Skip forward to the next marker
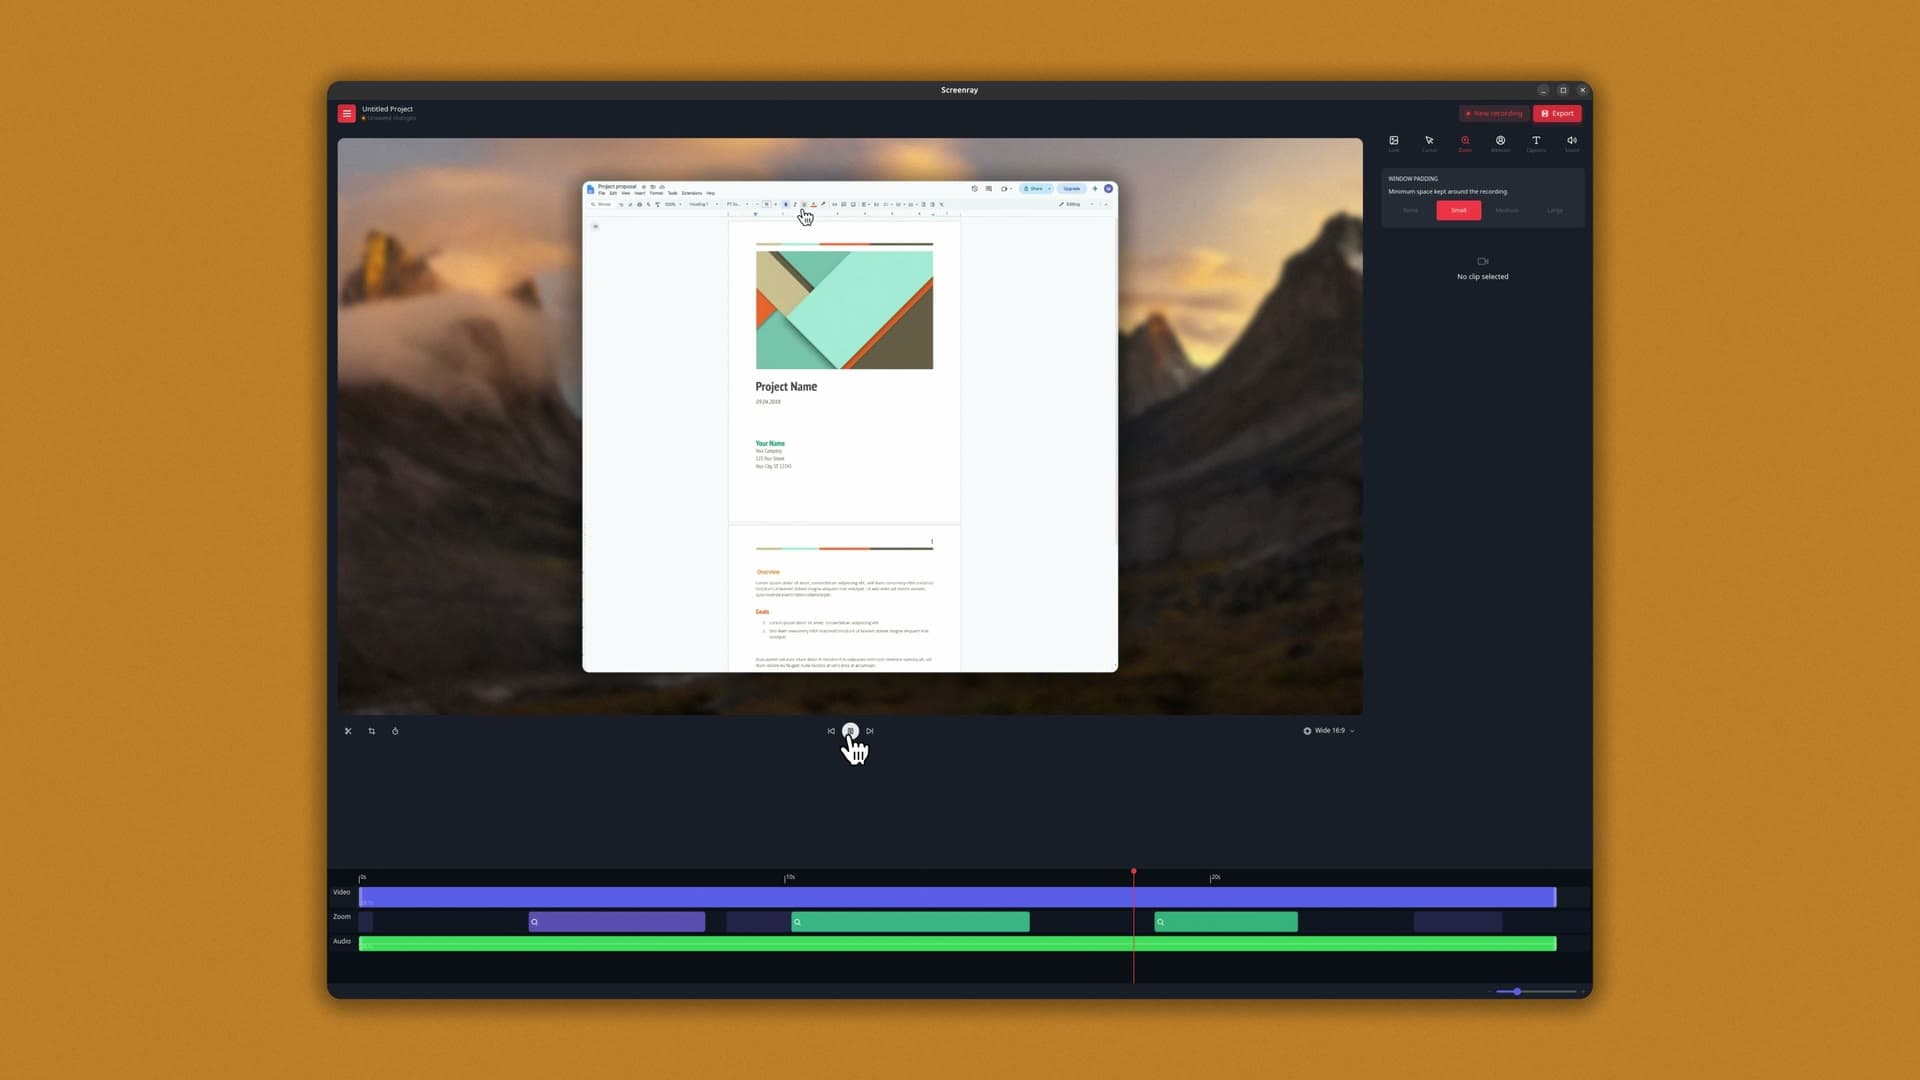The image size is (1920, 1080). point(870,731)
